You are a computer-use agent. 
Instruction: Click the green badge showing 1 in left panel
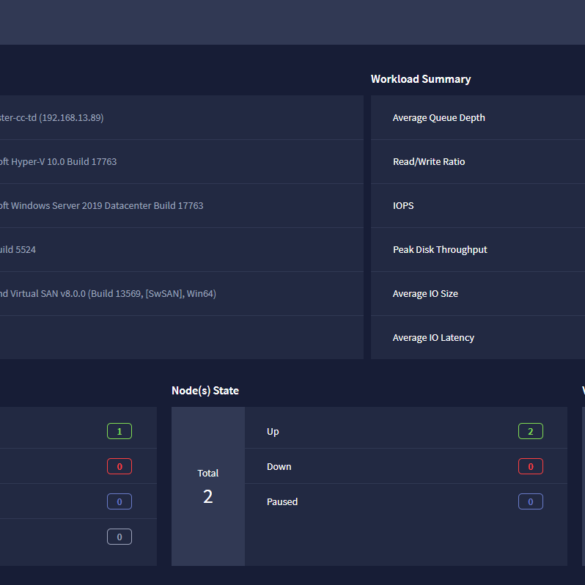coord(119,431)
